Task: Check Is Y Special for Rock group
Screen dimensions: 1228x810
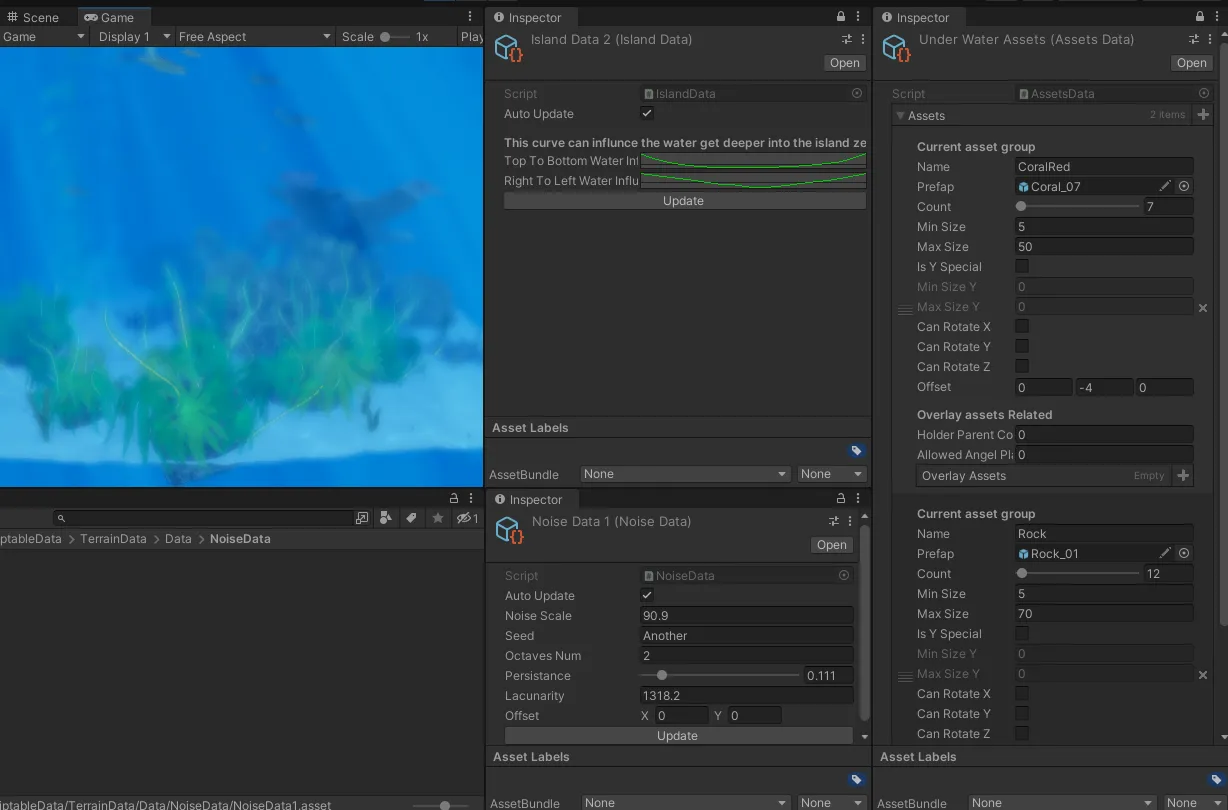Action: (x=1022, y=634)
